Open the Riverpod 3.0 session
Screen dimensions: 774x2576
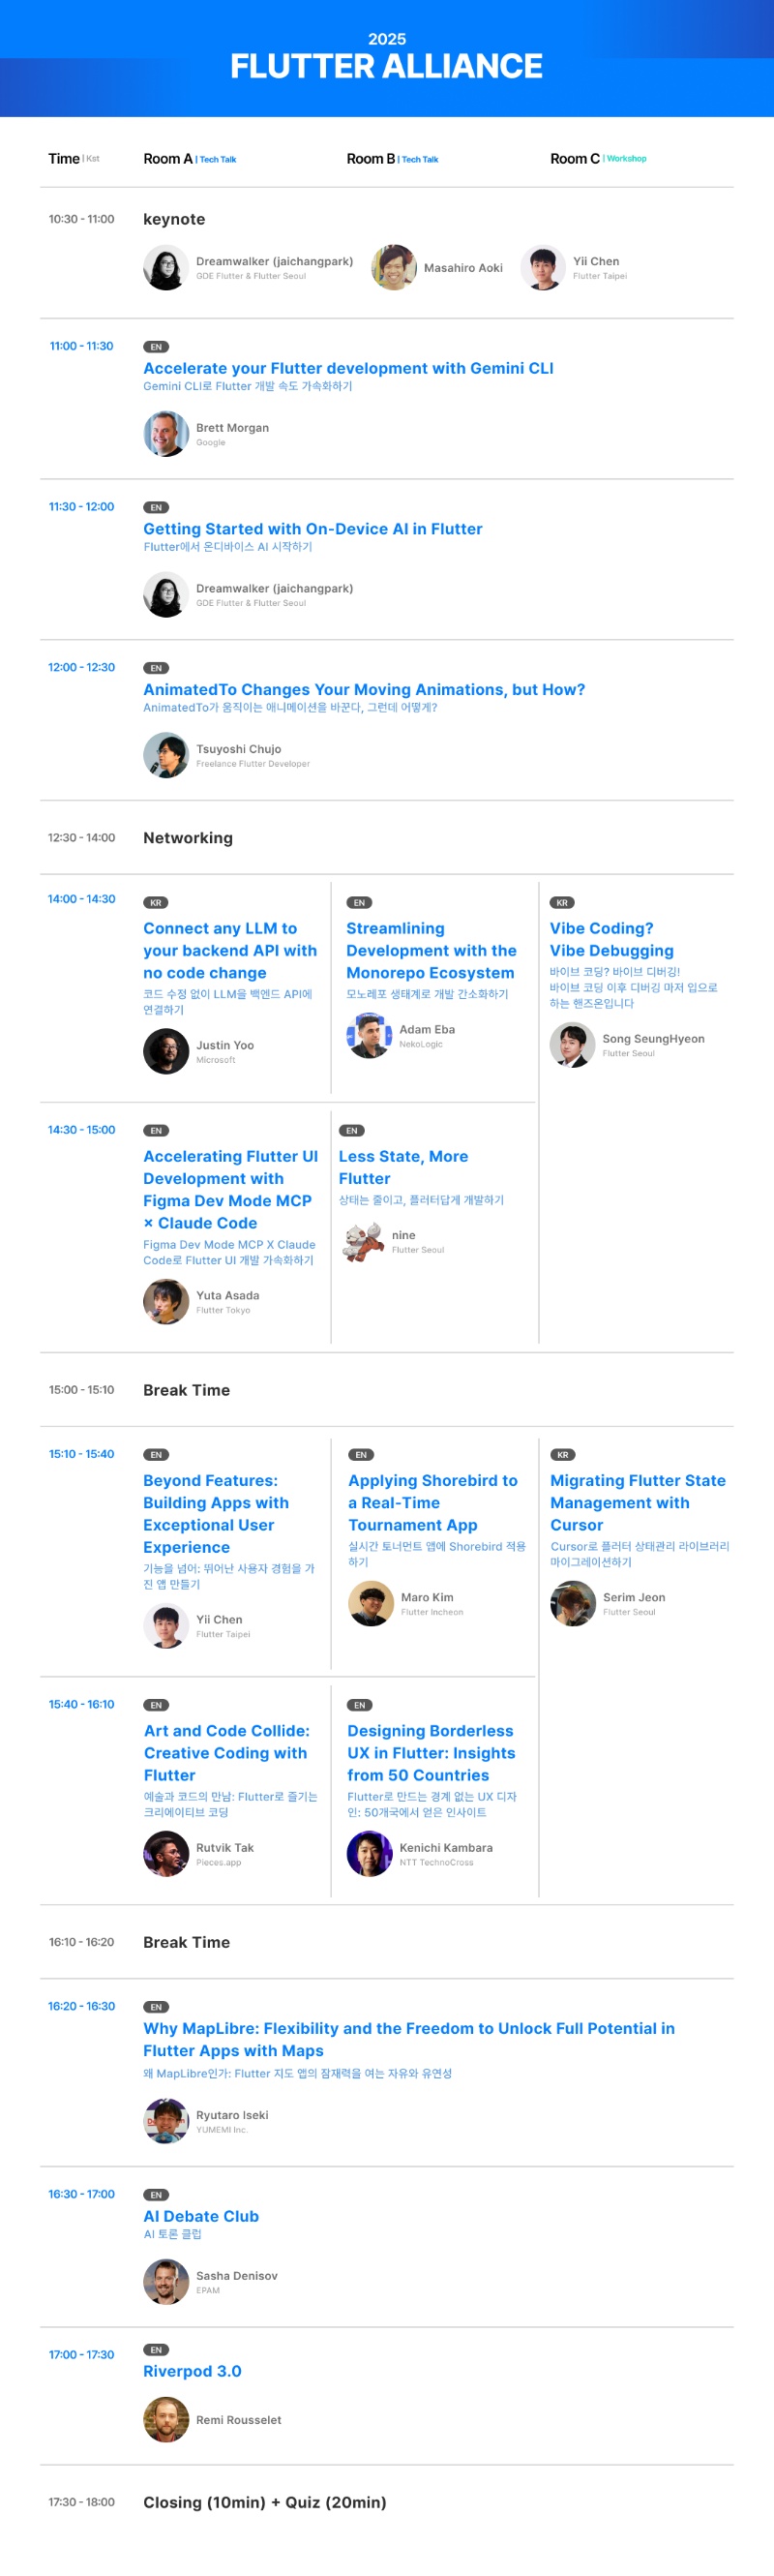[x=192, y=2371]
